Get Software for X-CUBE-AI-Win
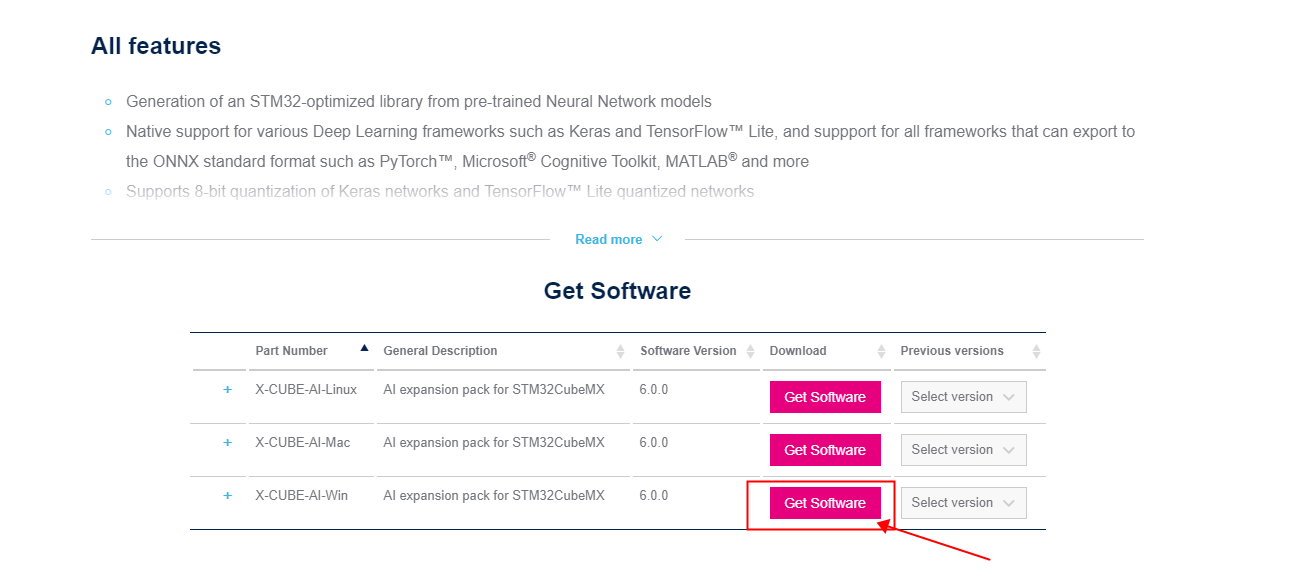 [825, 503]
